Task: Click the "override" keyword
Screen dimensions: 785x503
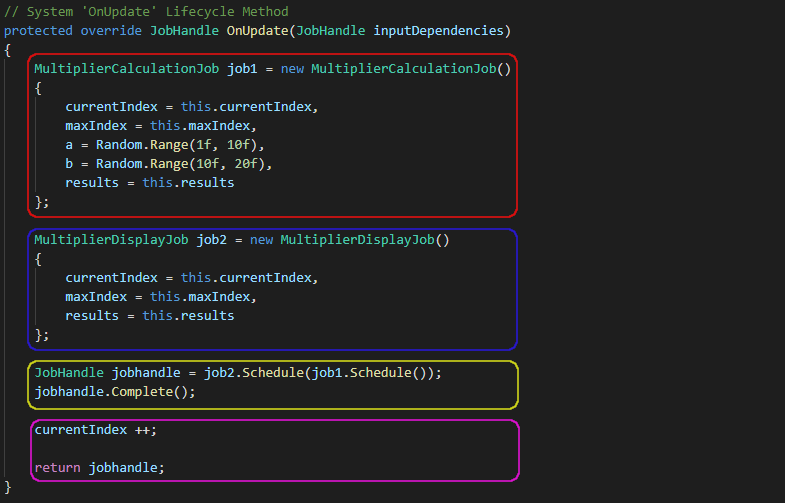Action: click(111, 31)
